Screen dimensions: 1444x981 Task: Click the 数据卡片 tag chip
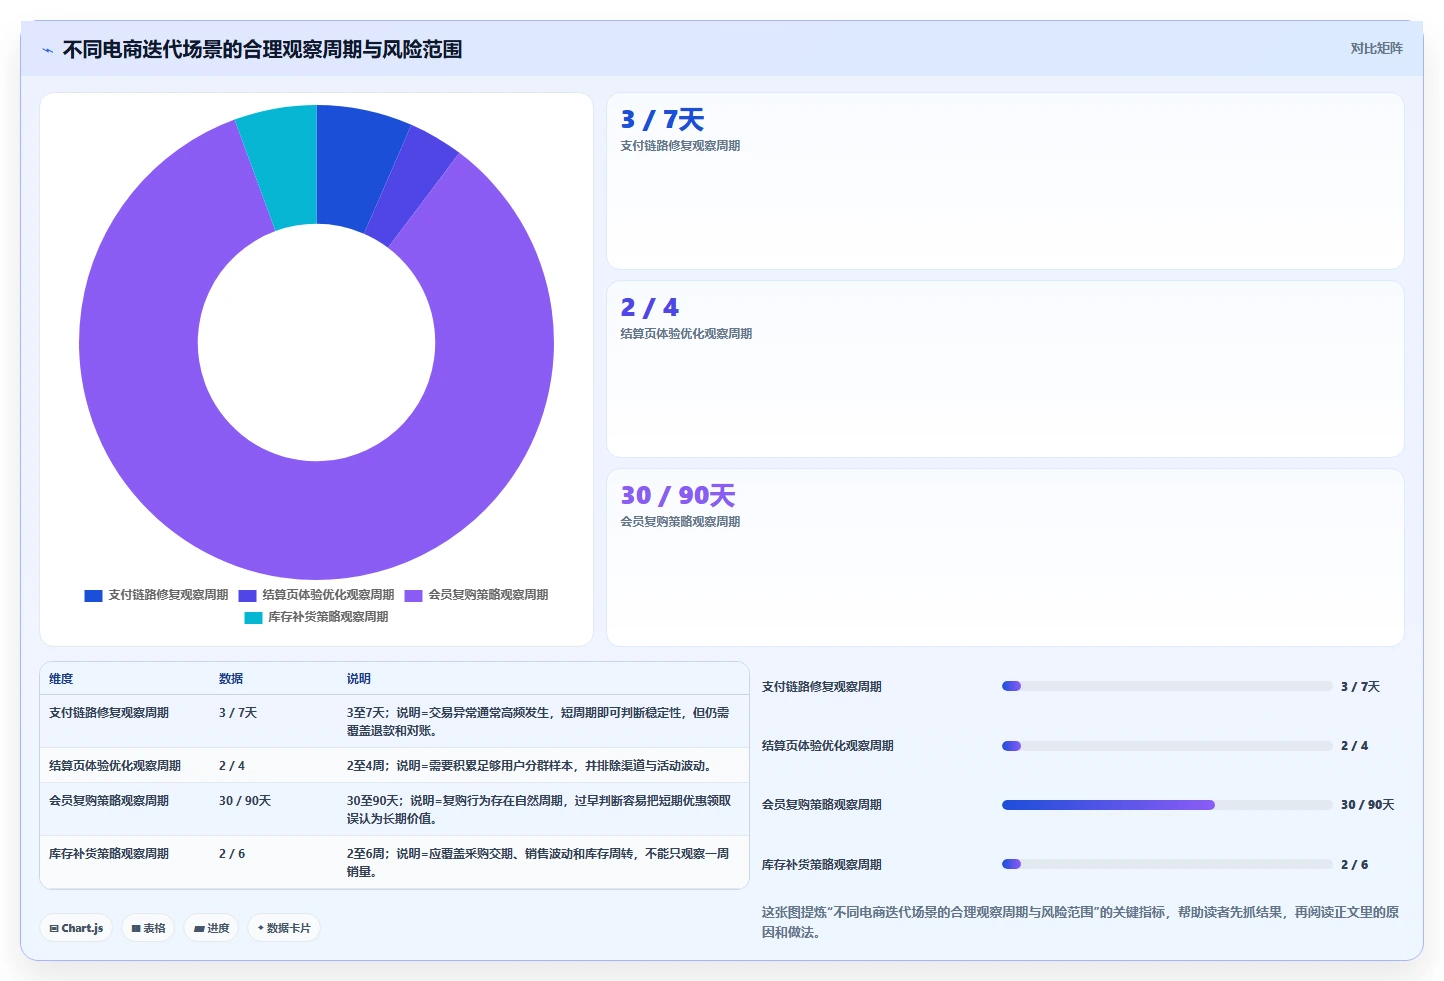click(x=284, y=928)
